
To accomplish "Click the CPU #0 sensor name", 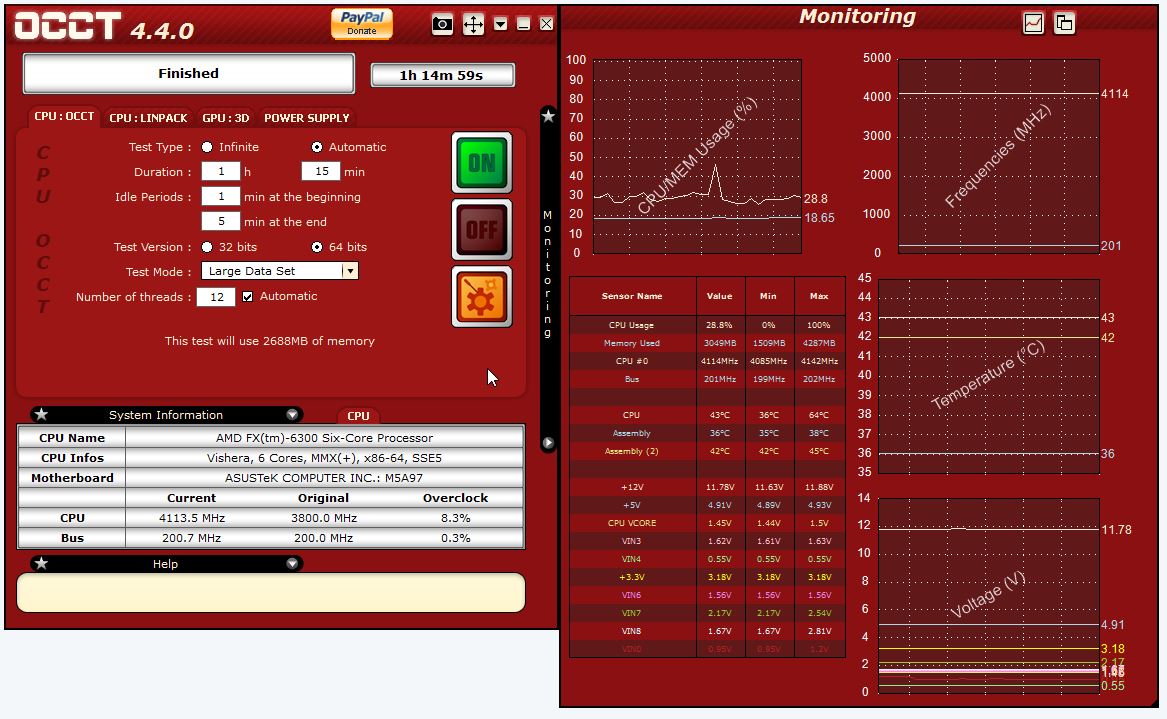I will (632, 361).
